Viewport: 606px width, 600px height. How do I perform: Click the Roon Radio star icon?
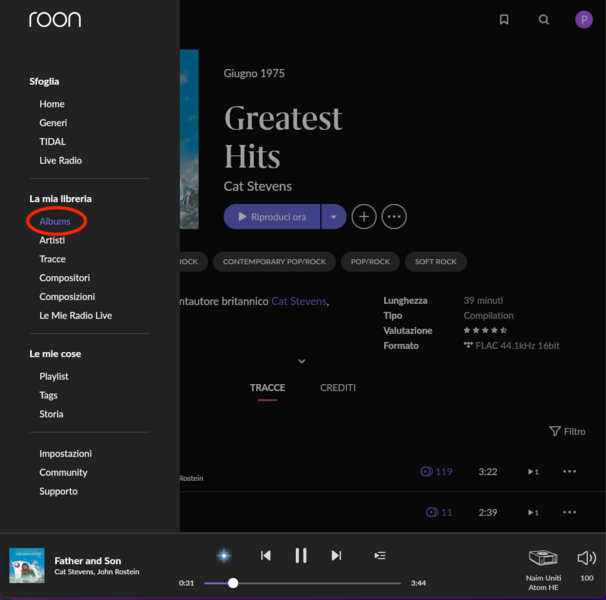click(x=224, y=555)
